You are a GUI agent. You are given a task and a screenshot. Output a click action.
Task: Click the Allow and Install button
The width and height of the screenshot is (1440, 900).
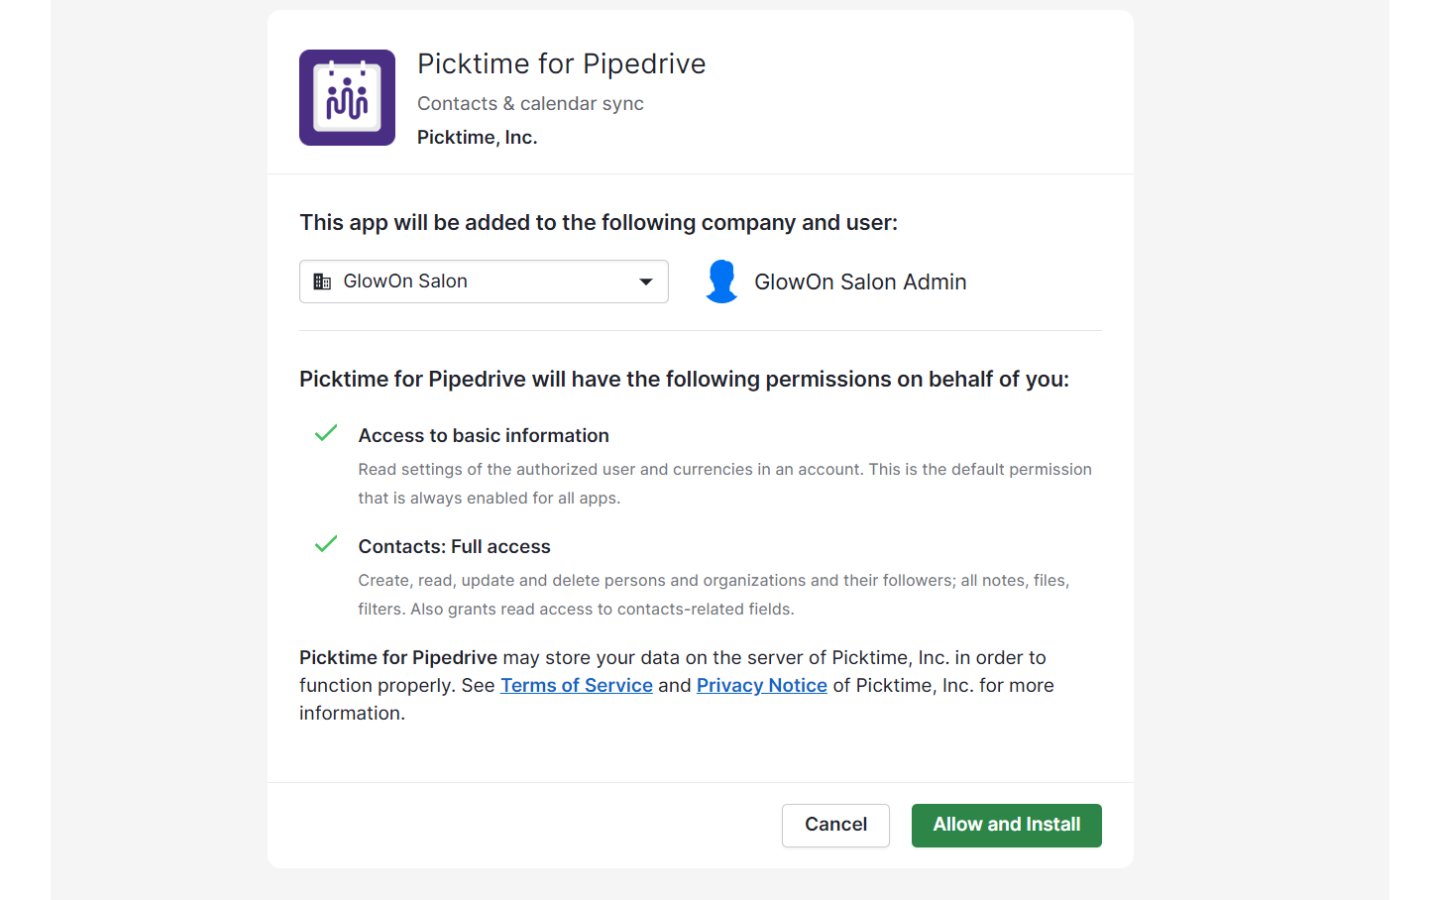(1006, 825)
